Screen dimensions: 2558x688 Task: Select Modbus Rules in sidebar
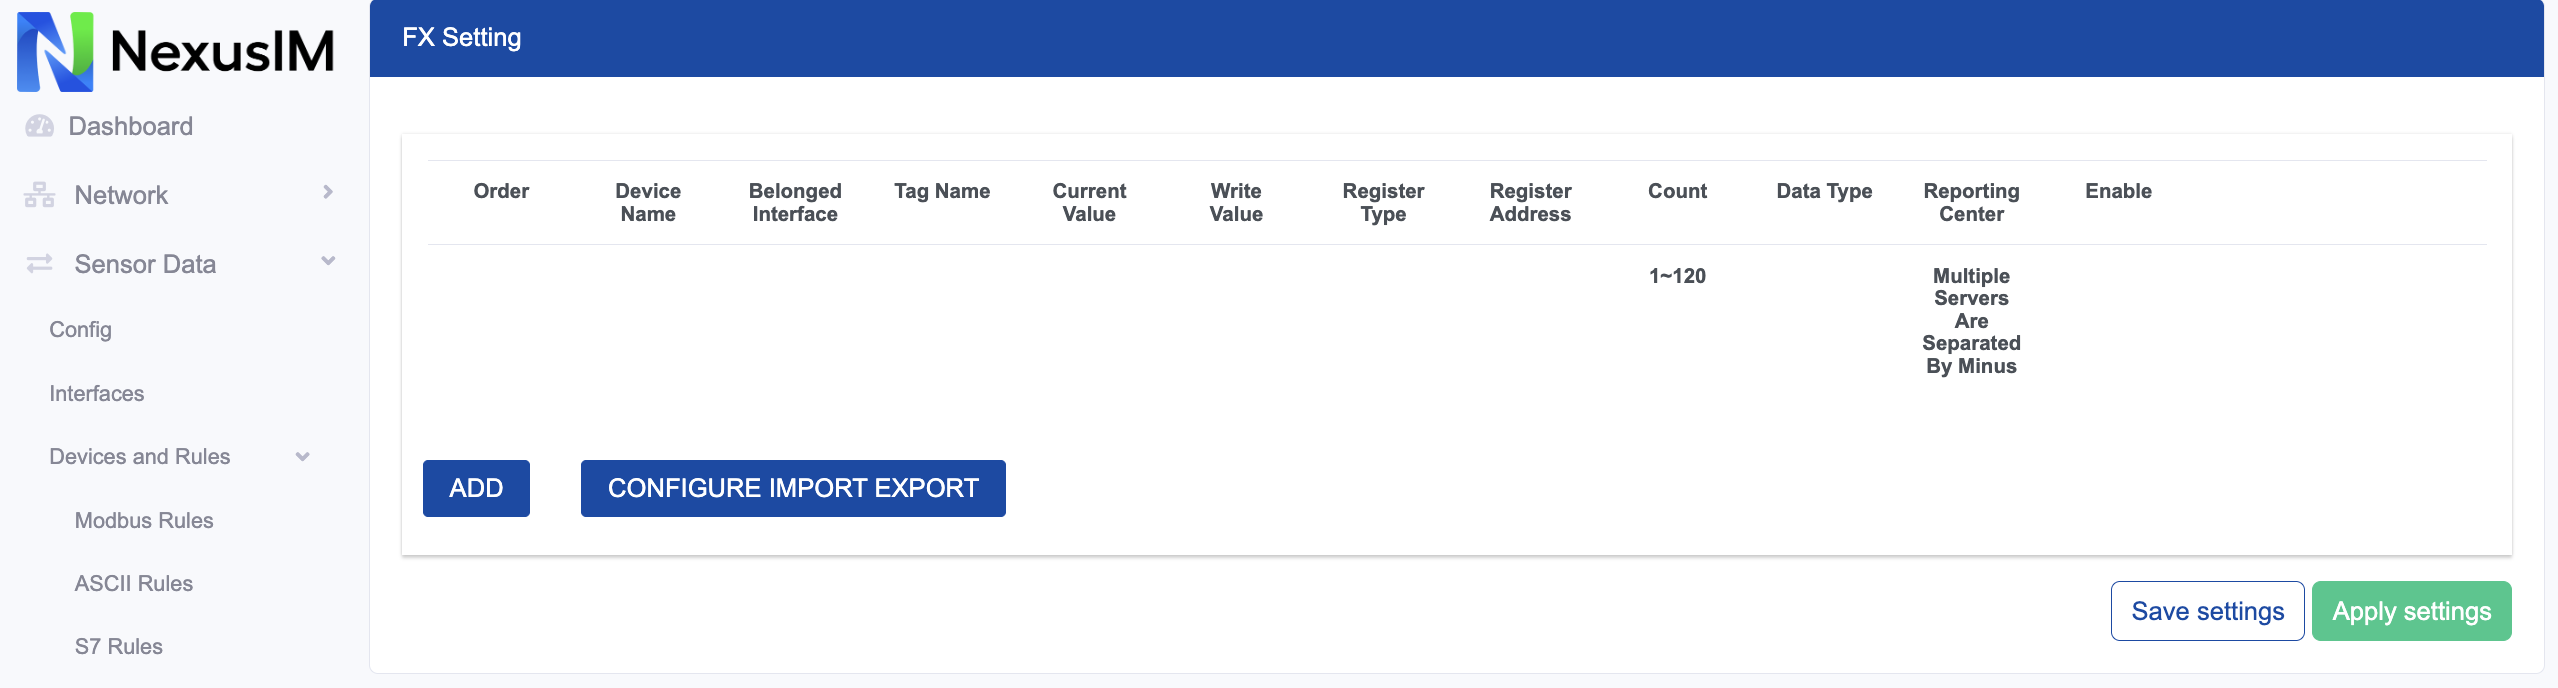click(x=144, y=520)
